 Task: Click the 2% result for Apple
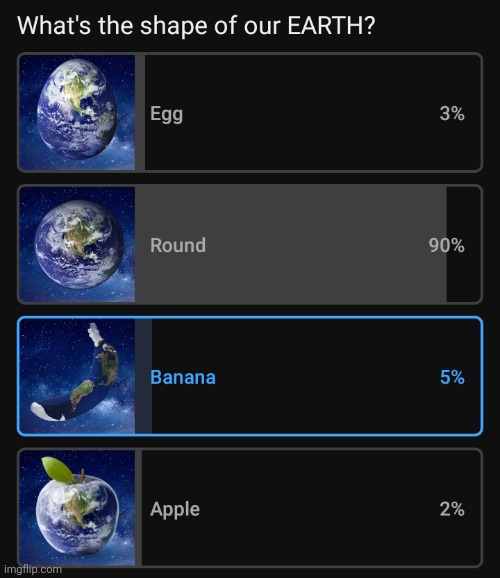point(452,509)
